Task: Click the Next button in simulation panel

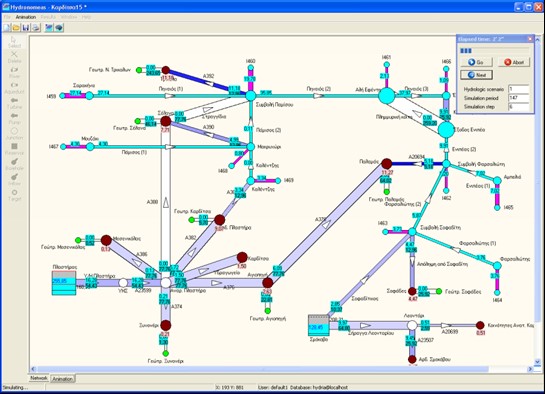Action: coord(477,75)
